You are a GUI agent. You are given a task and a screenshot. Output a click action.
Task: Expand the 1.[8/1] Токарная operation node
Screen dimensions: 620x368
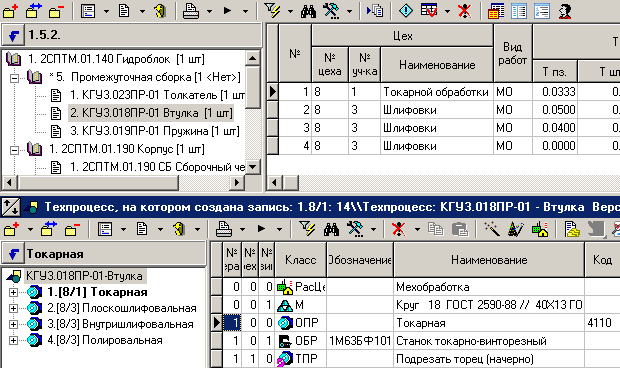(x=13, y=293)
